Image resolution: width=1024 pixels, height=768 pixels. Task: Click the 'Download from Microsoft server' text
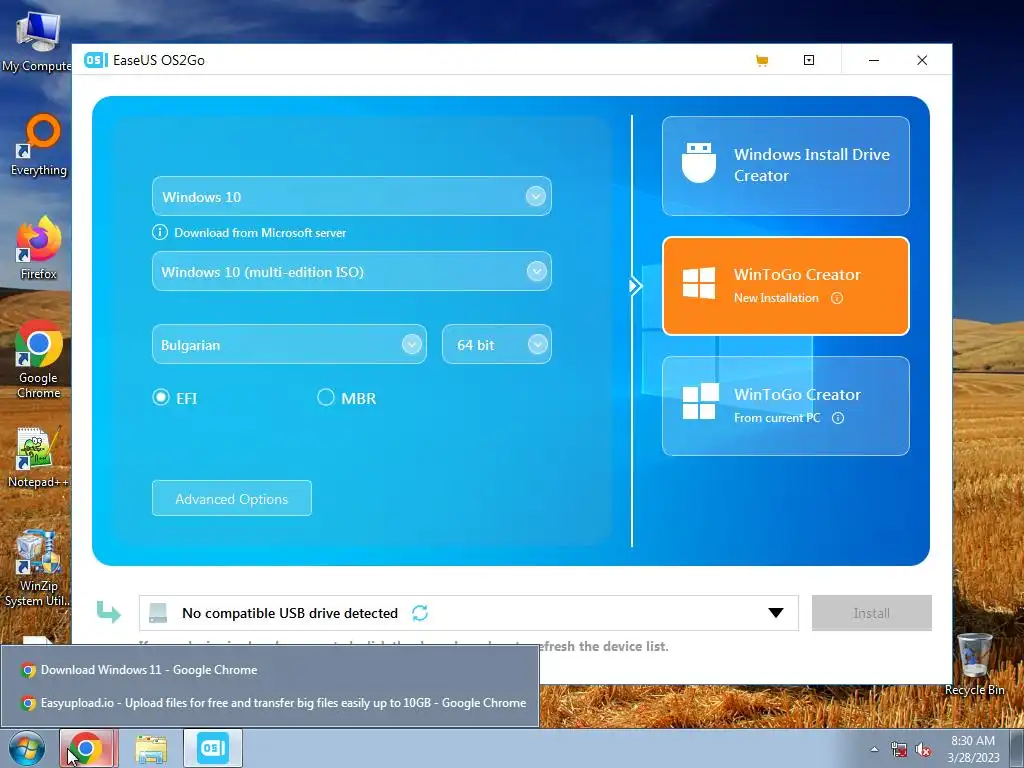pos(260,232)
